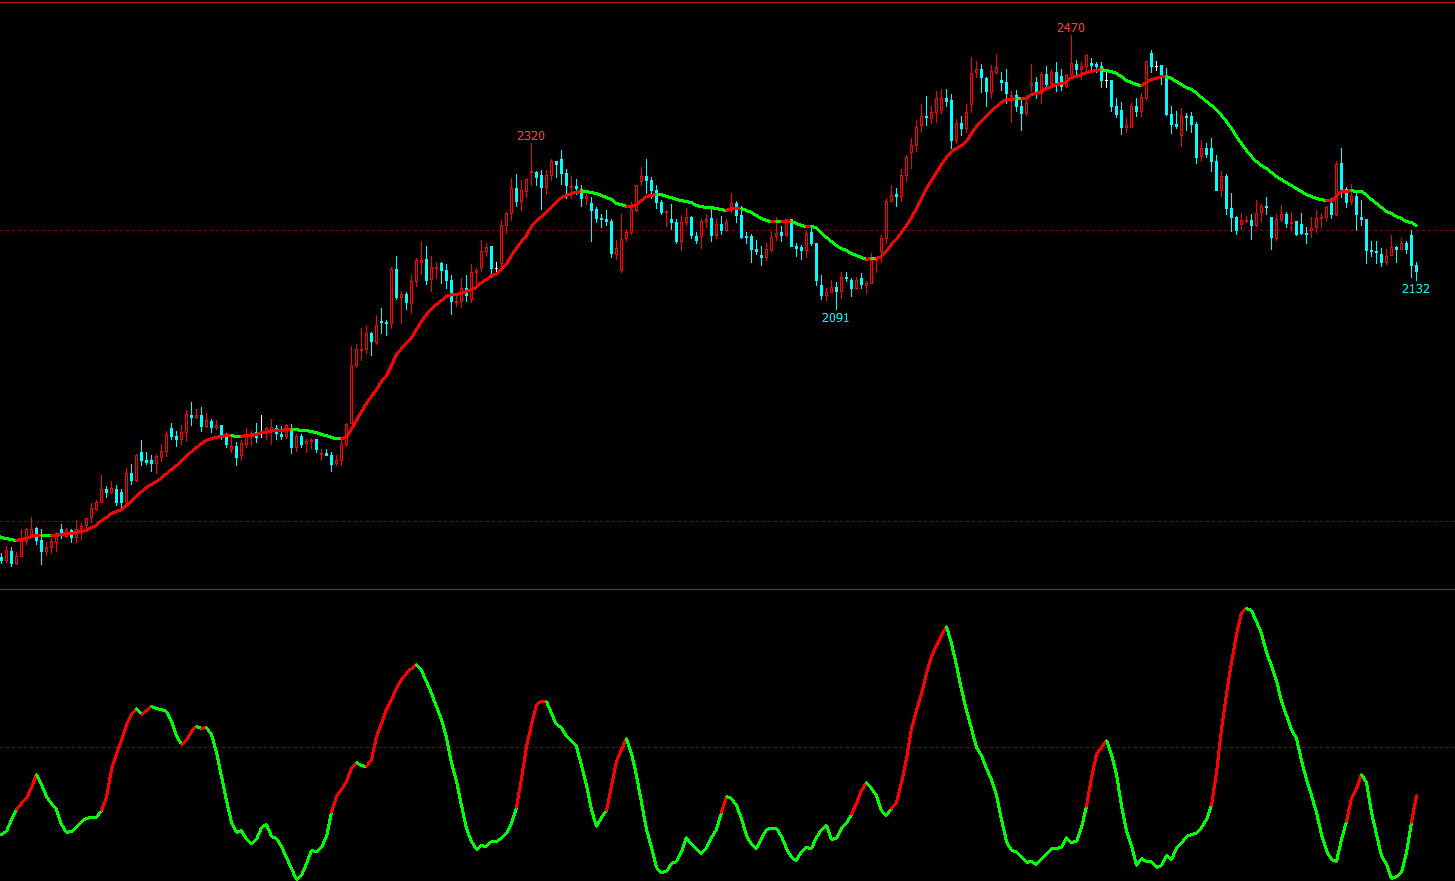
Task: Click the lowest trough on the oscillator's left side
Action: click(297, 878)
